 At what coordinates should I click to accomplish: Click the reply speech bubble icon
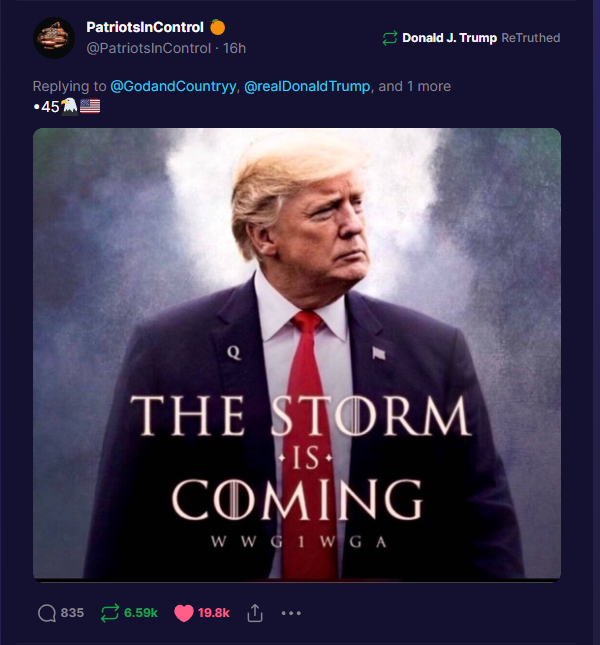point(46,613)
